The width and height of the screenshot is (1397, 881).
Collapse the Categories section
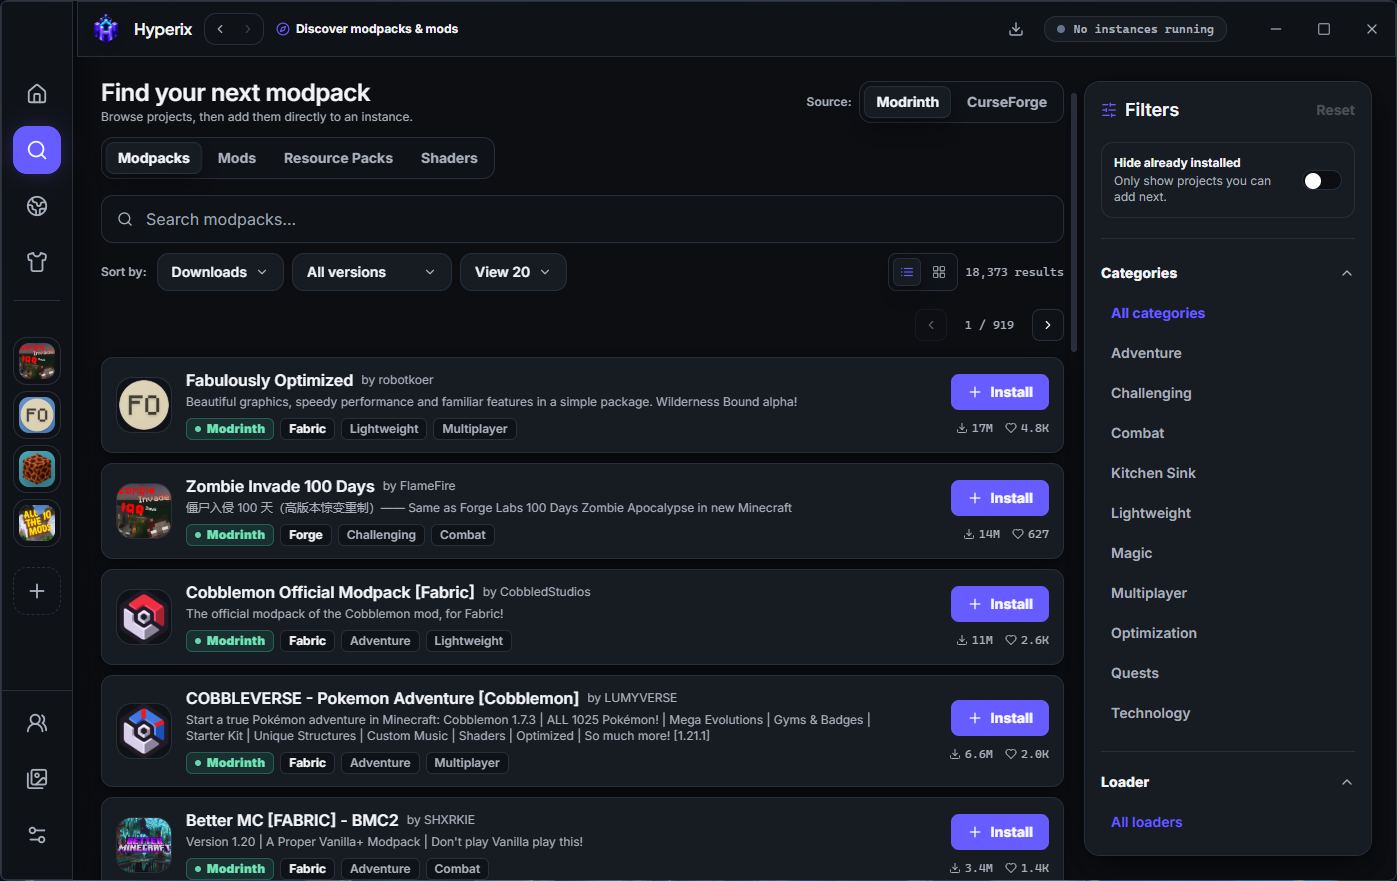point(1347,273)
